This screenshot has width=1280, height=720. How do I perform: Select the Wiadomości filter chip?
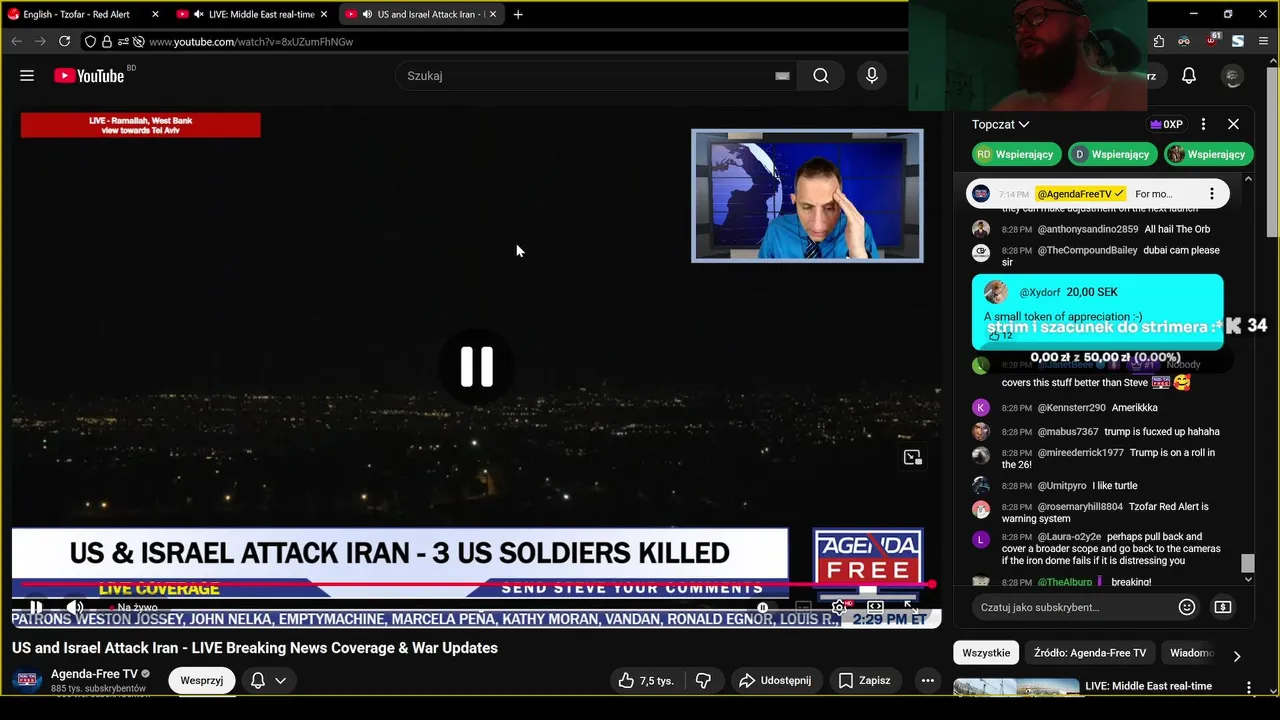pos(1192,653)
